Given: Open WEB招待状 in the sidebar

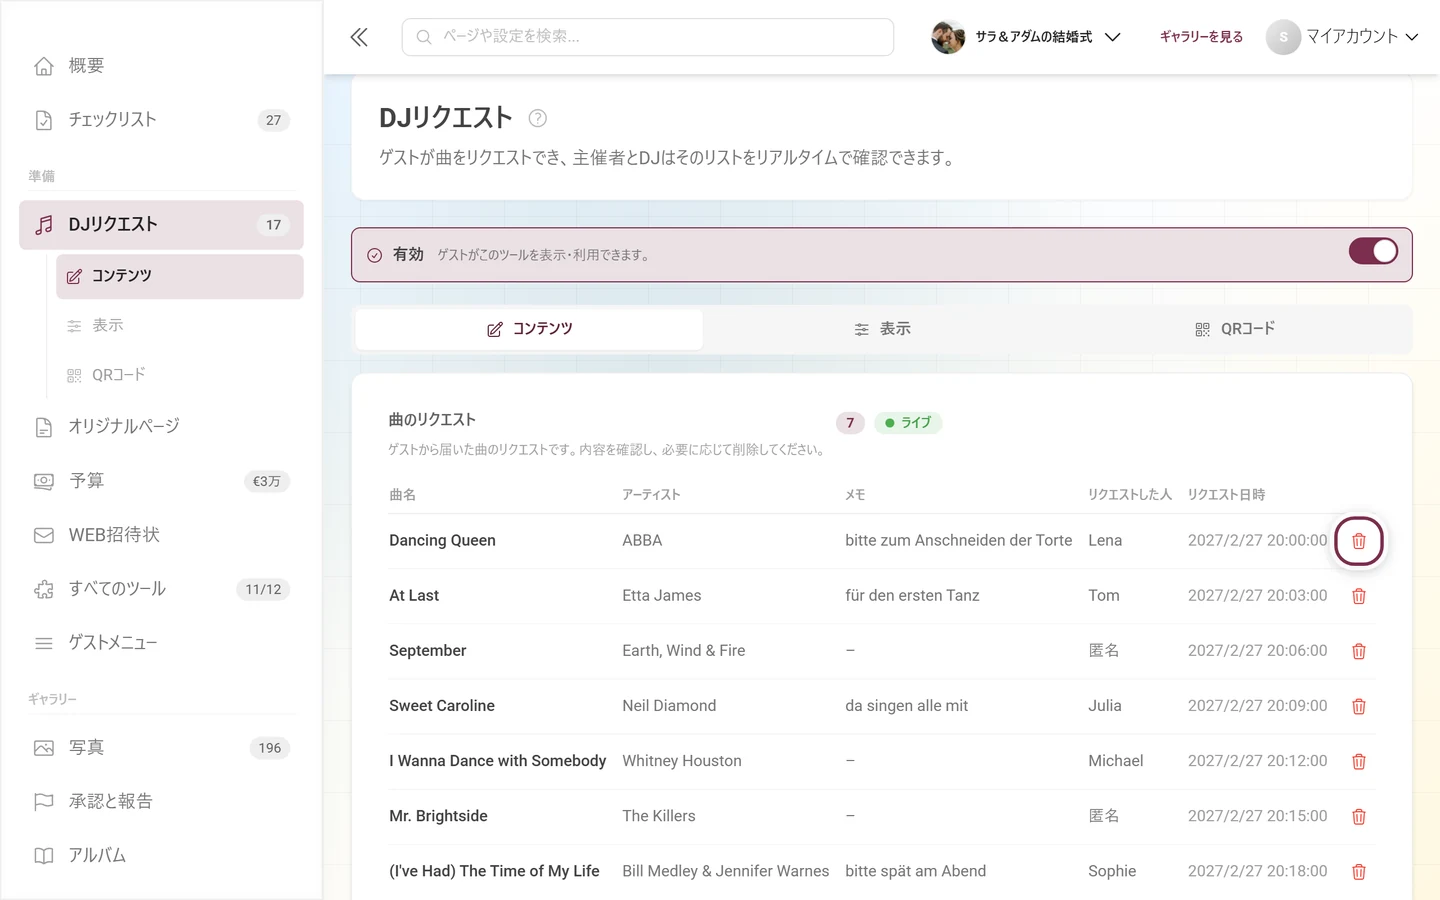Looking at the screenshot, I should pos(161,535).
